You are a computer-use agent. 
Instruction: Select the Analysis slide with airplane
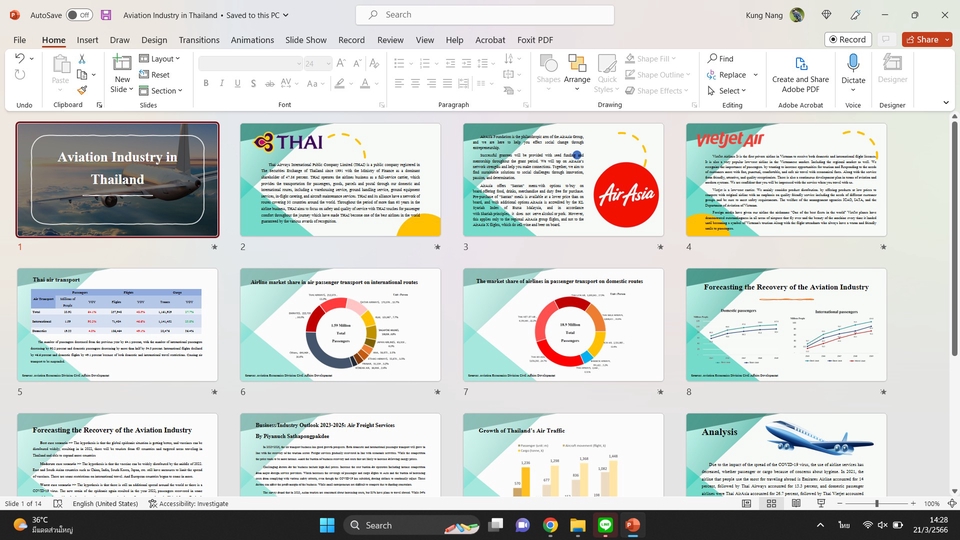786,454
